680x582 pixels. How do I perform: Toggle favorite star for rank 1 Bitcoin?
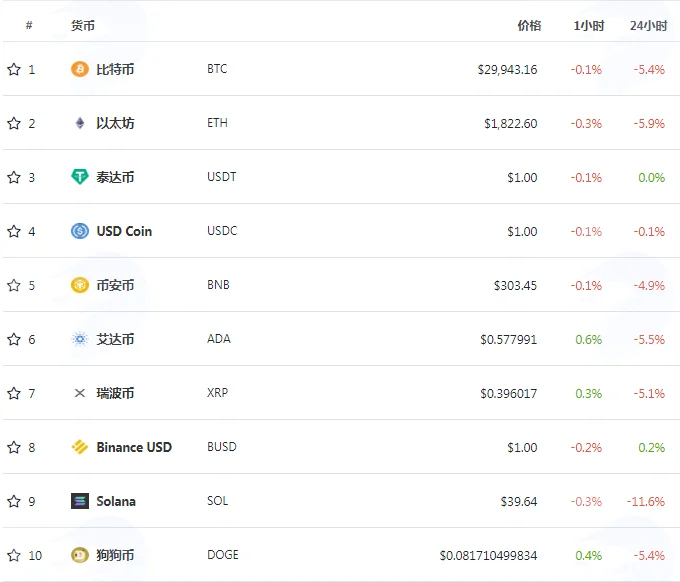coord(14,69)
